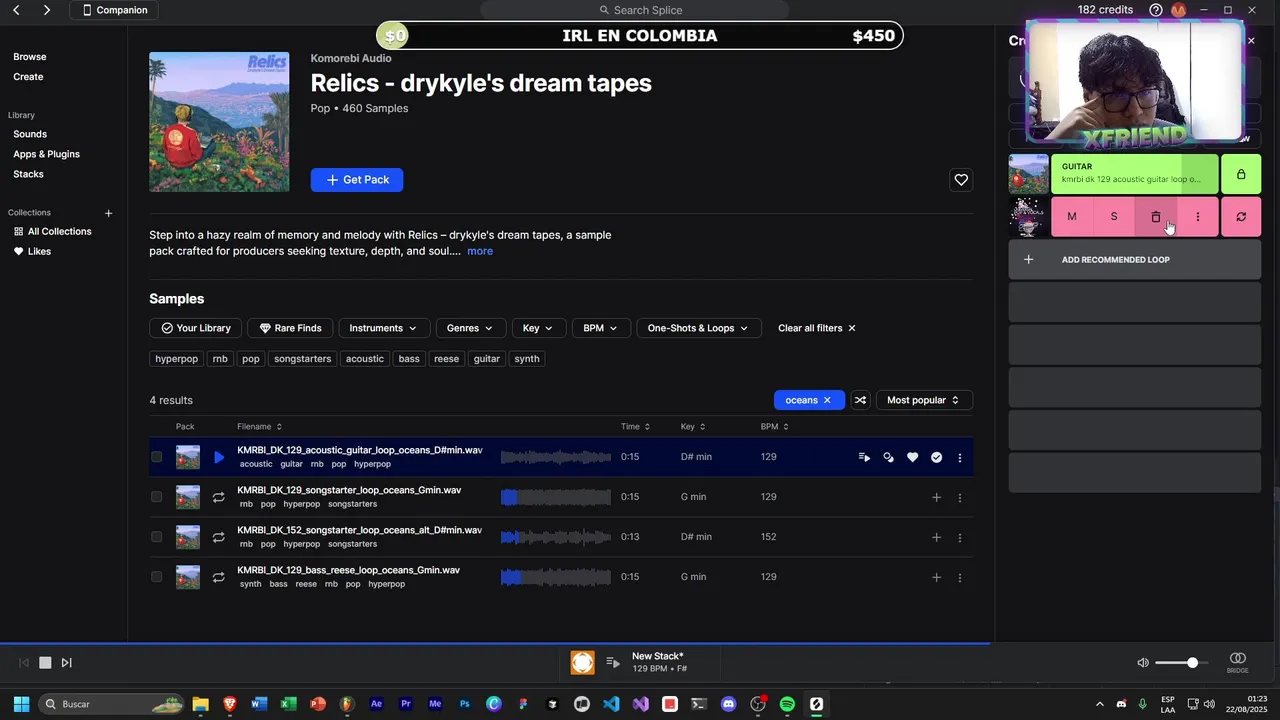Open the stack queue icon in player bar

click(613, 662)
